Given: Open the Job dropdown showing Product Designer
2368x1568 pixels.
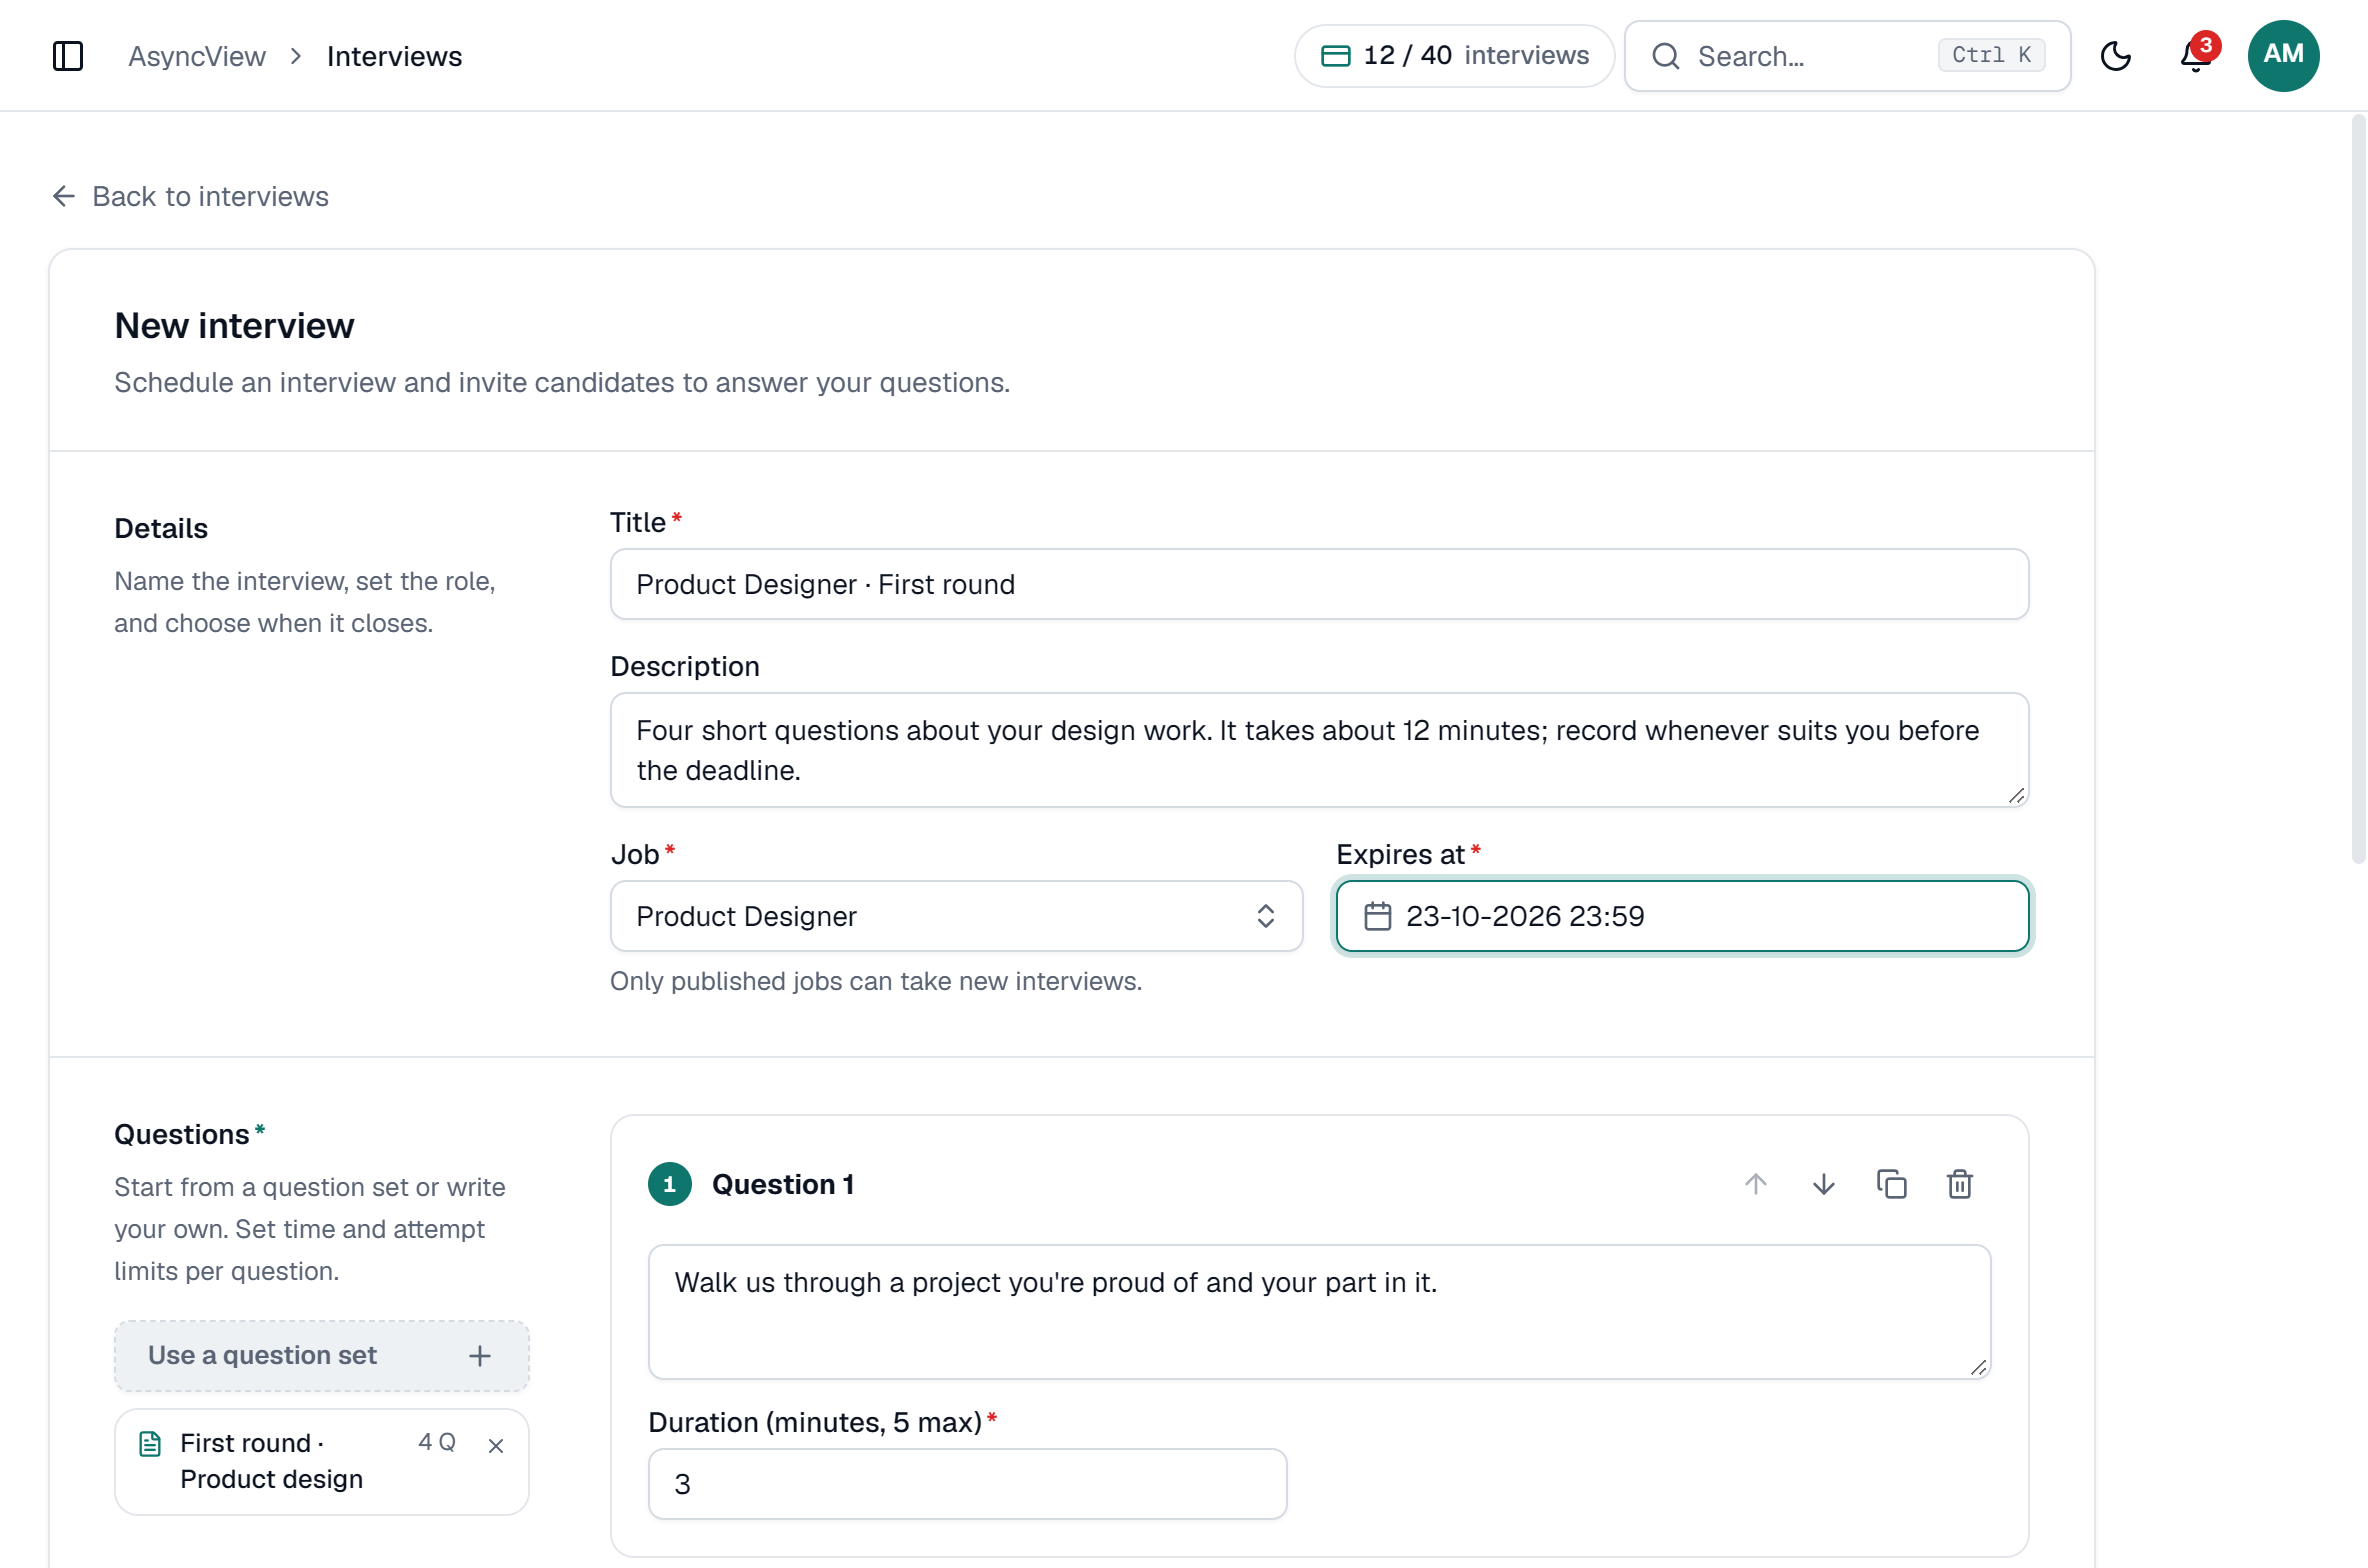Looking at the screenshot, I should click(x=956, y=916).
